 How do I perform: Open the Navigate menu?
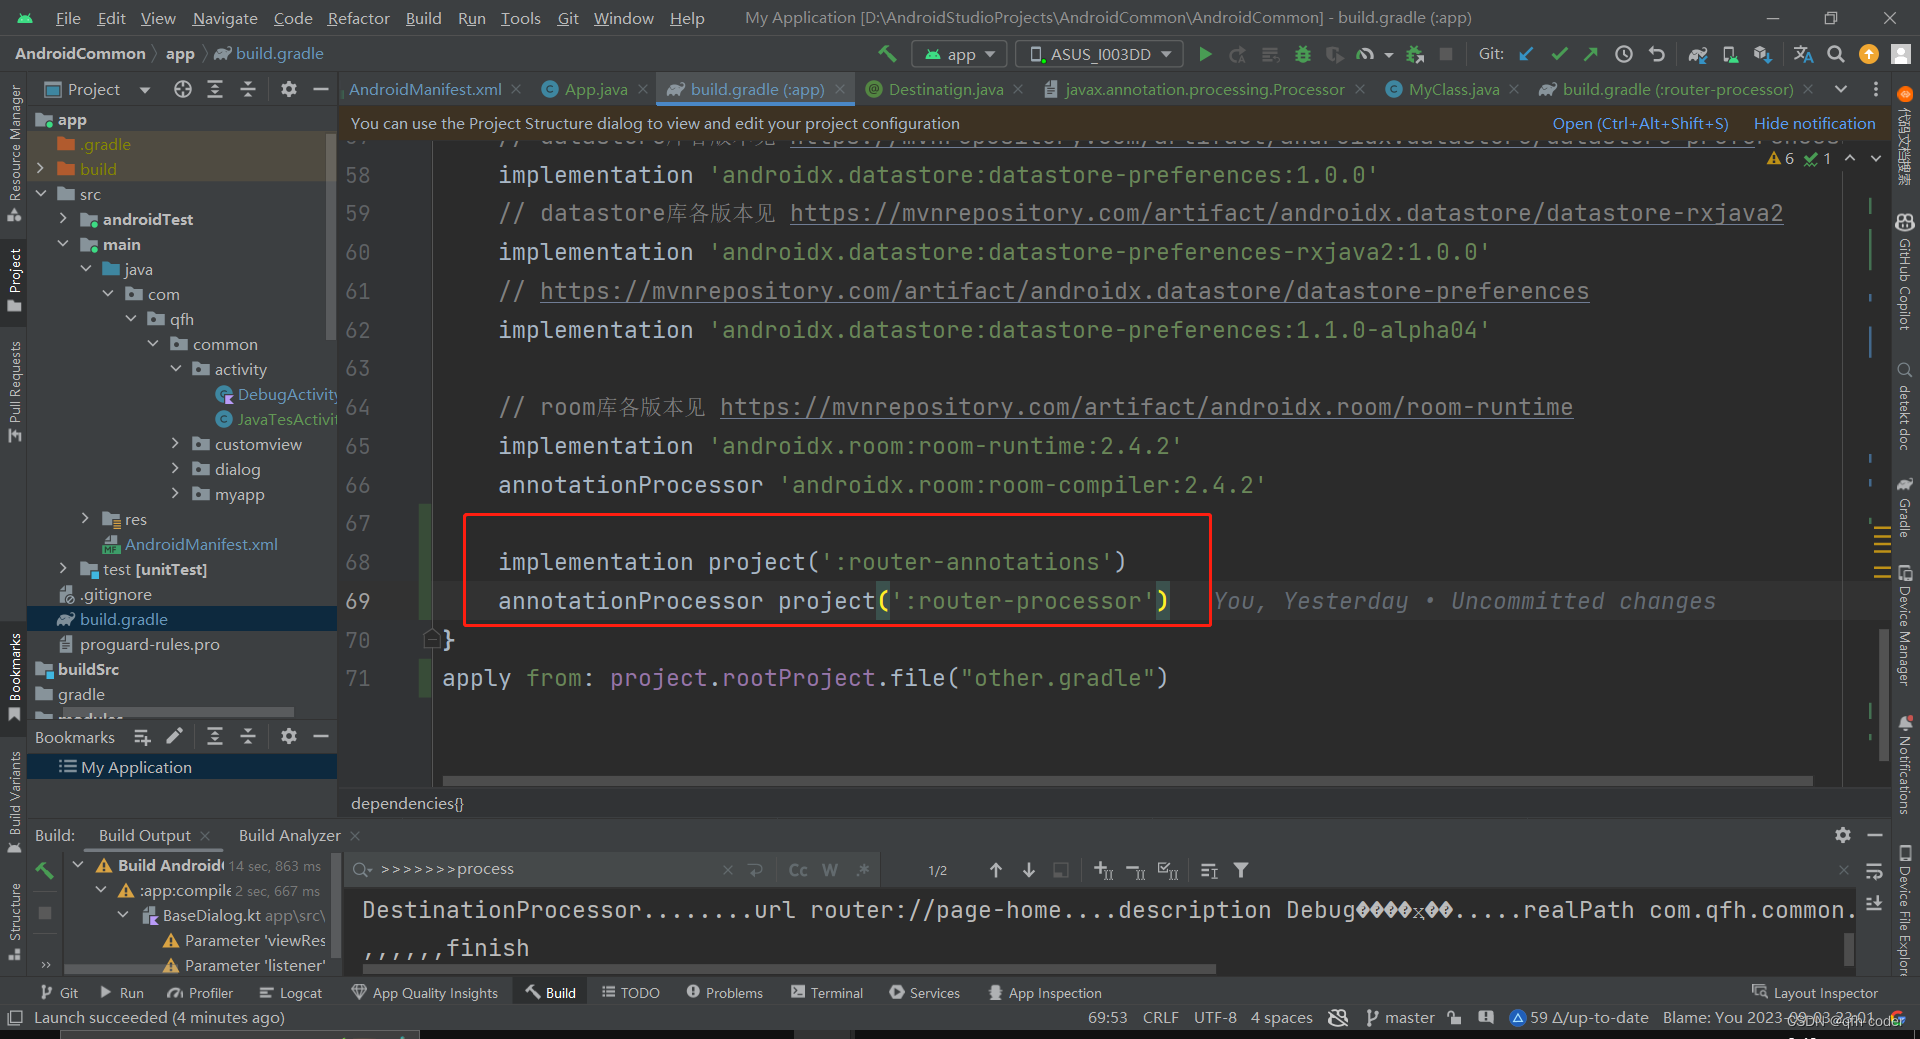point(225,18)
